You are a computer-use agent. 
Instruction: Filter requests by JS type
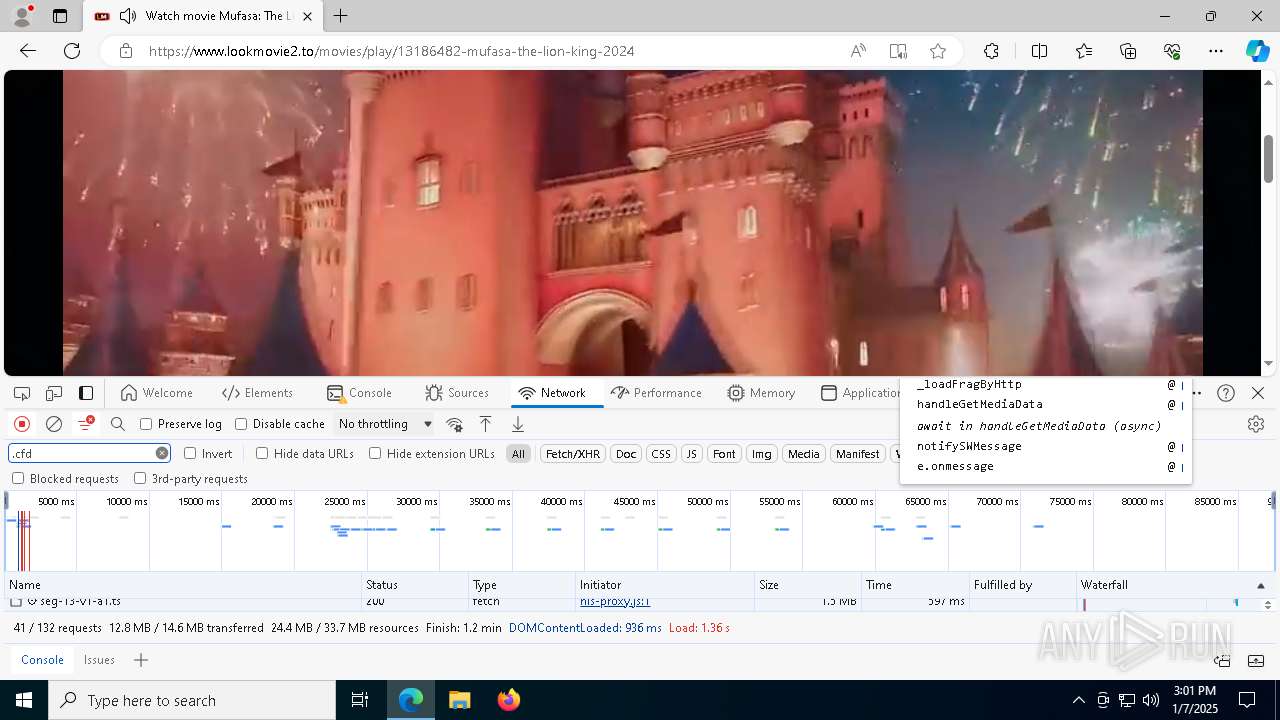pos(691,454)
